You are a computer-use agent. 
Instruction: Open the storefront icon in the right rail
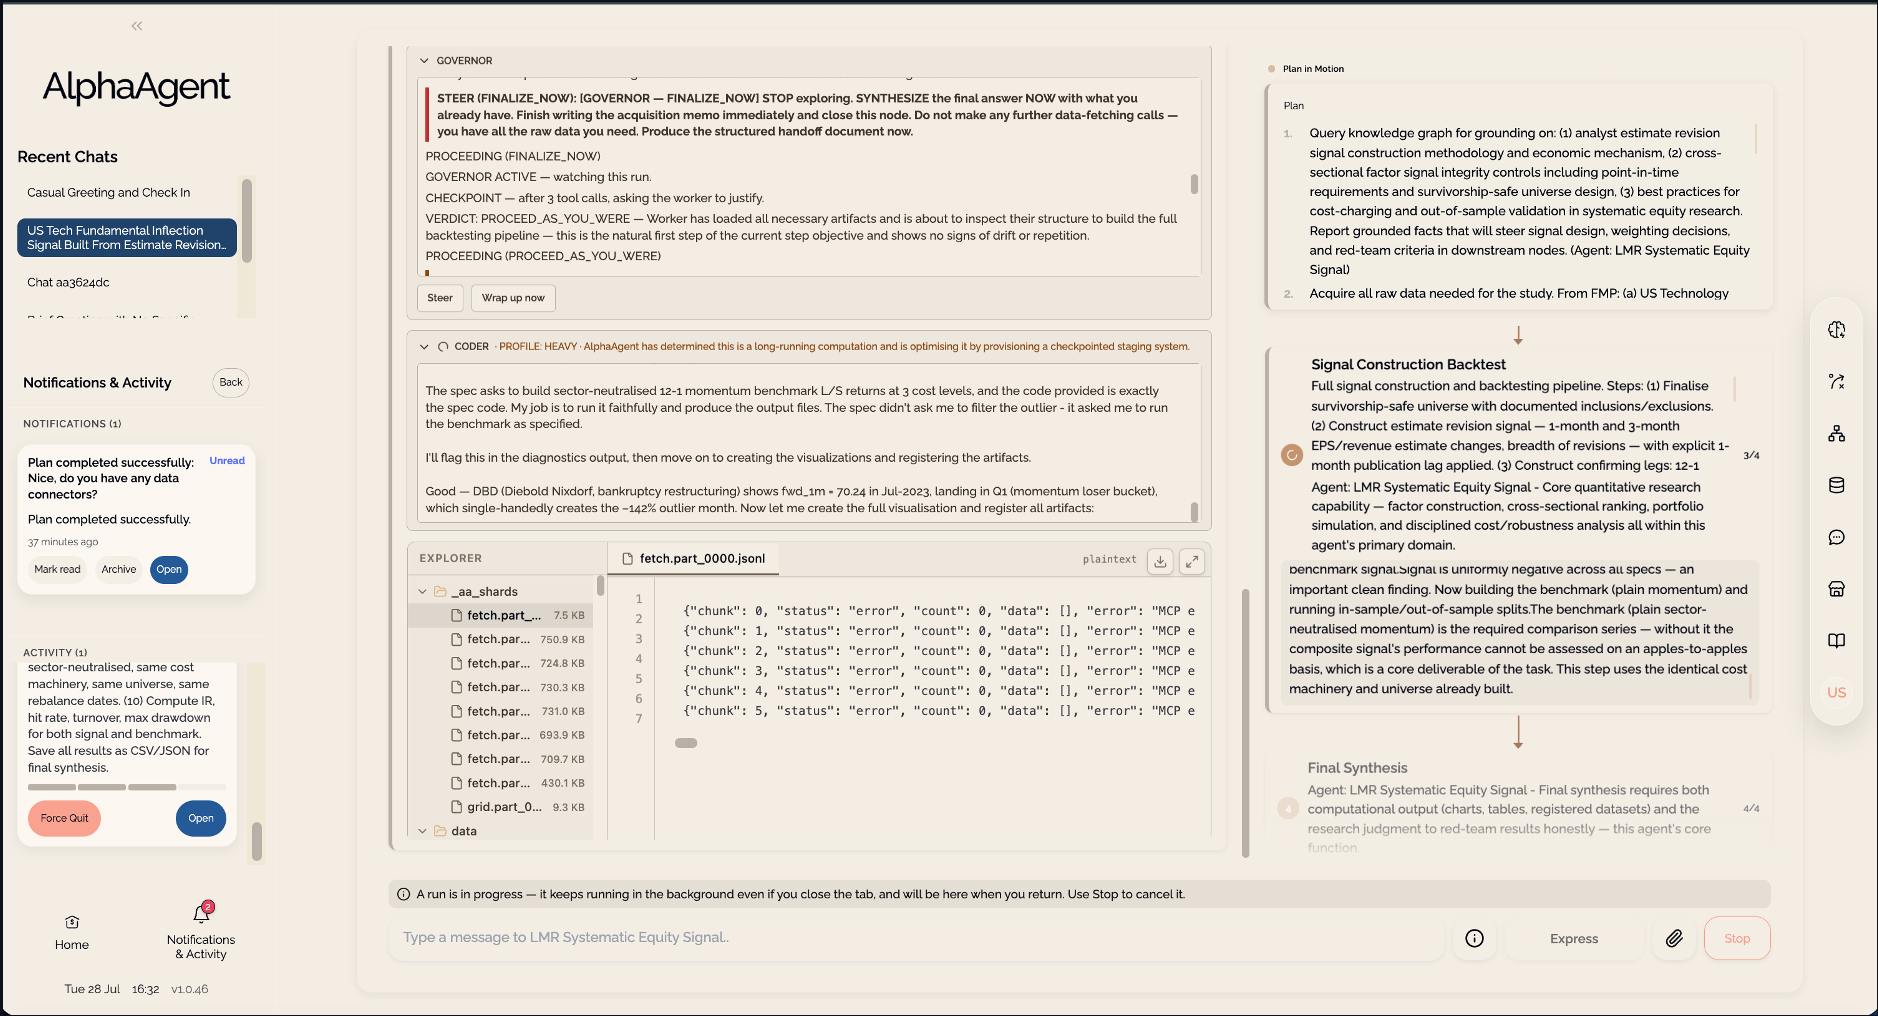1836,589
